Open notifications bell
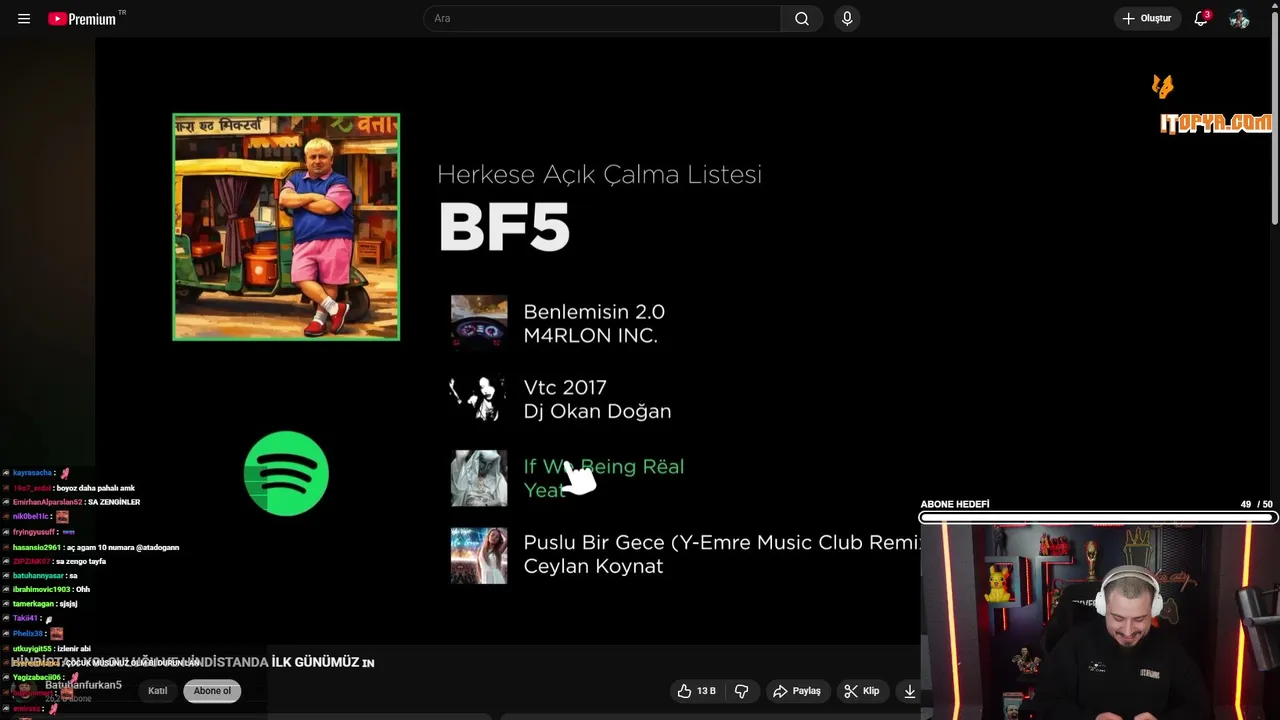Viewport: 1280px width, 720px height. pos(1201,19)
